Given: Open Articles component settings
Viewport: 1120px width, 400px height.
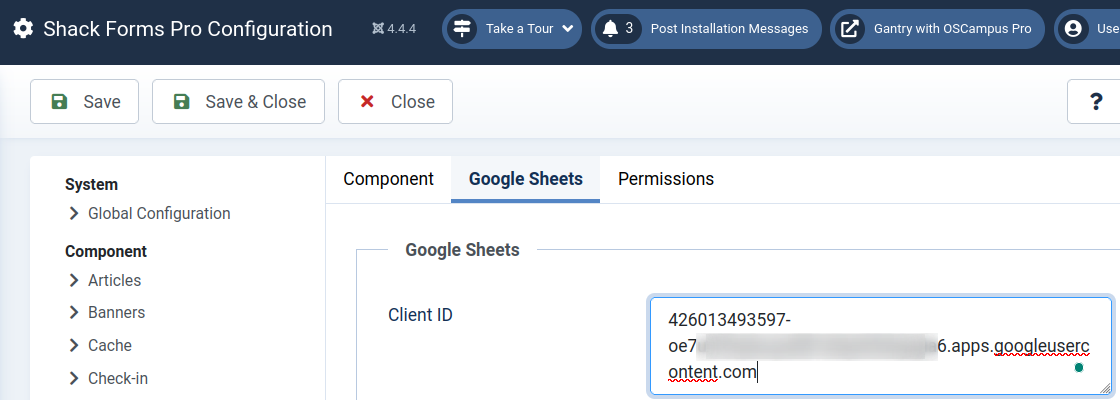Looking at the screenshot, I should tap(114, 281).
